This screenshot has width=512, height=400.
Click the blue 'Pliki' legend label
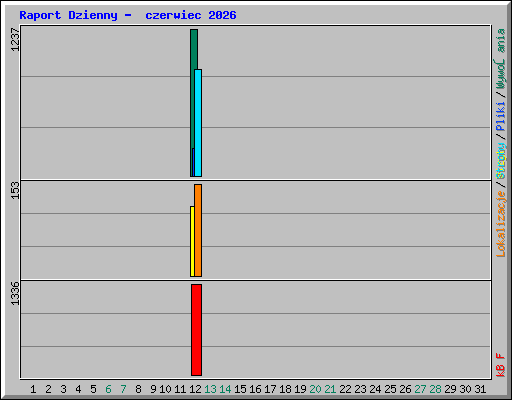pos(501,116)
